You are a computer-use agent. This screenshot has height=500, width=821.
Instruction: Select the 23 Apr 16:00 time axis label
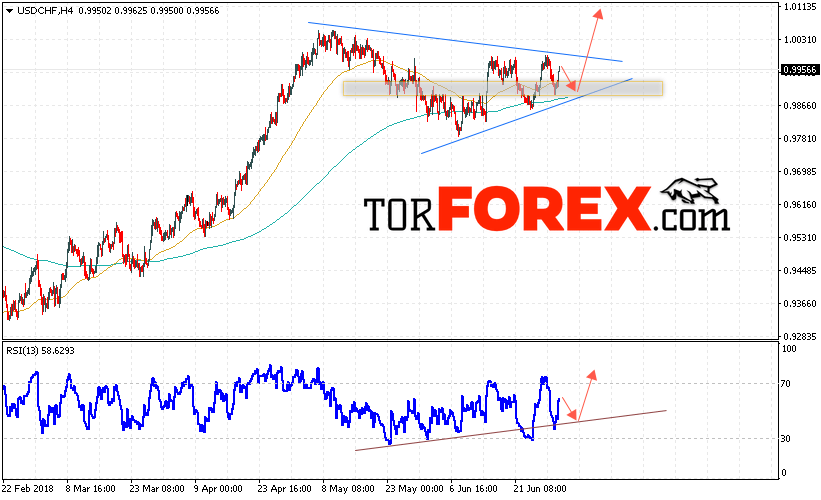(284, 488)
